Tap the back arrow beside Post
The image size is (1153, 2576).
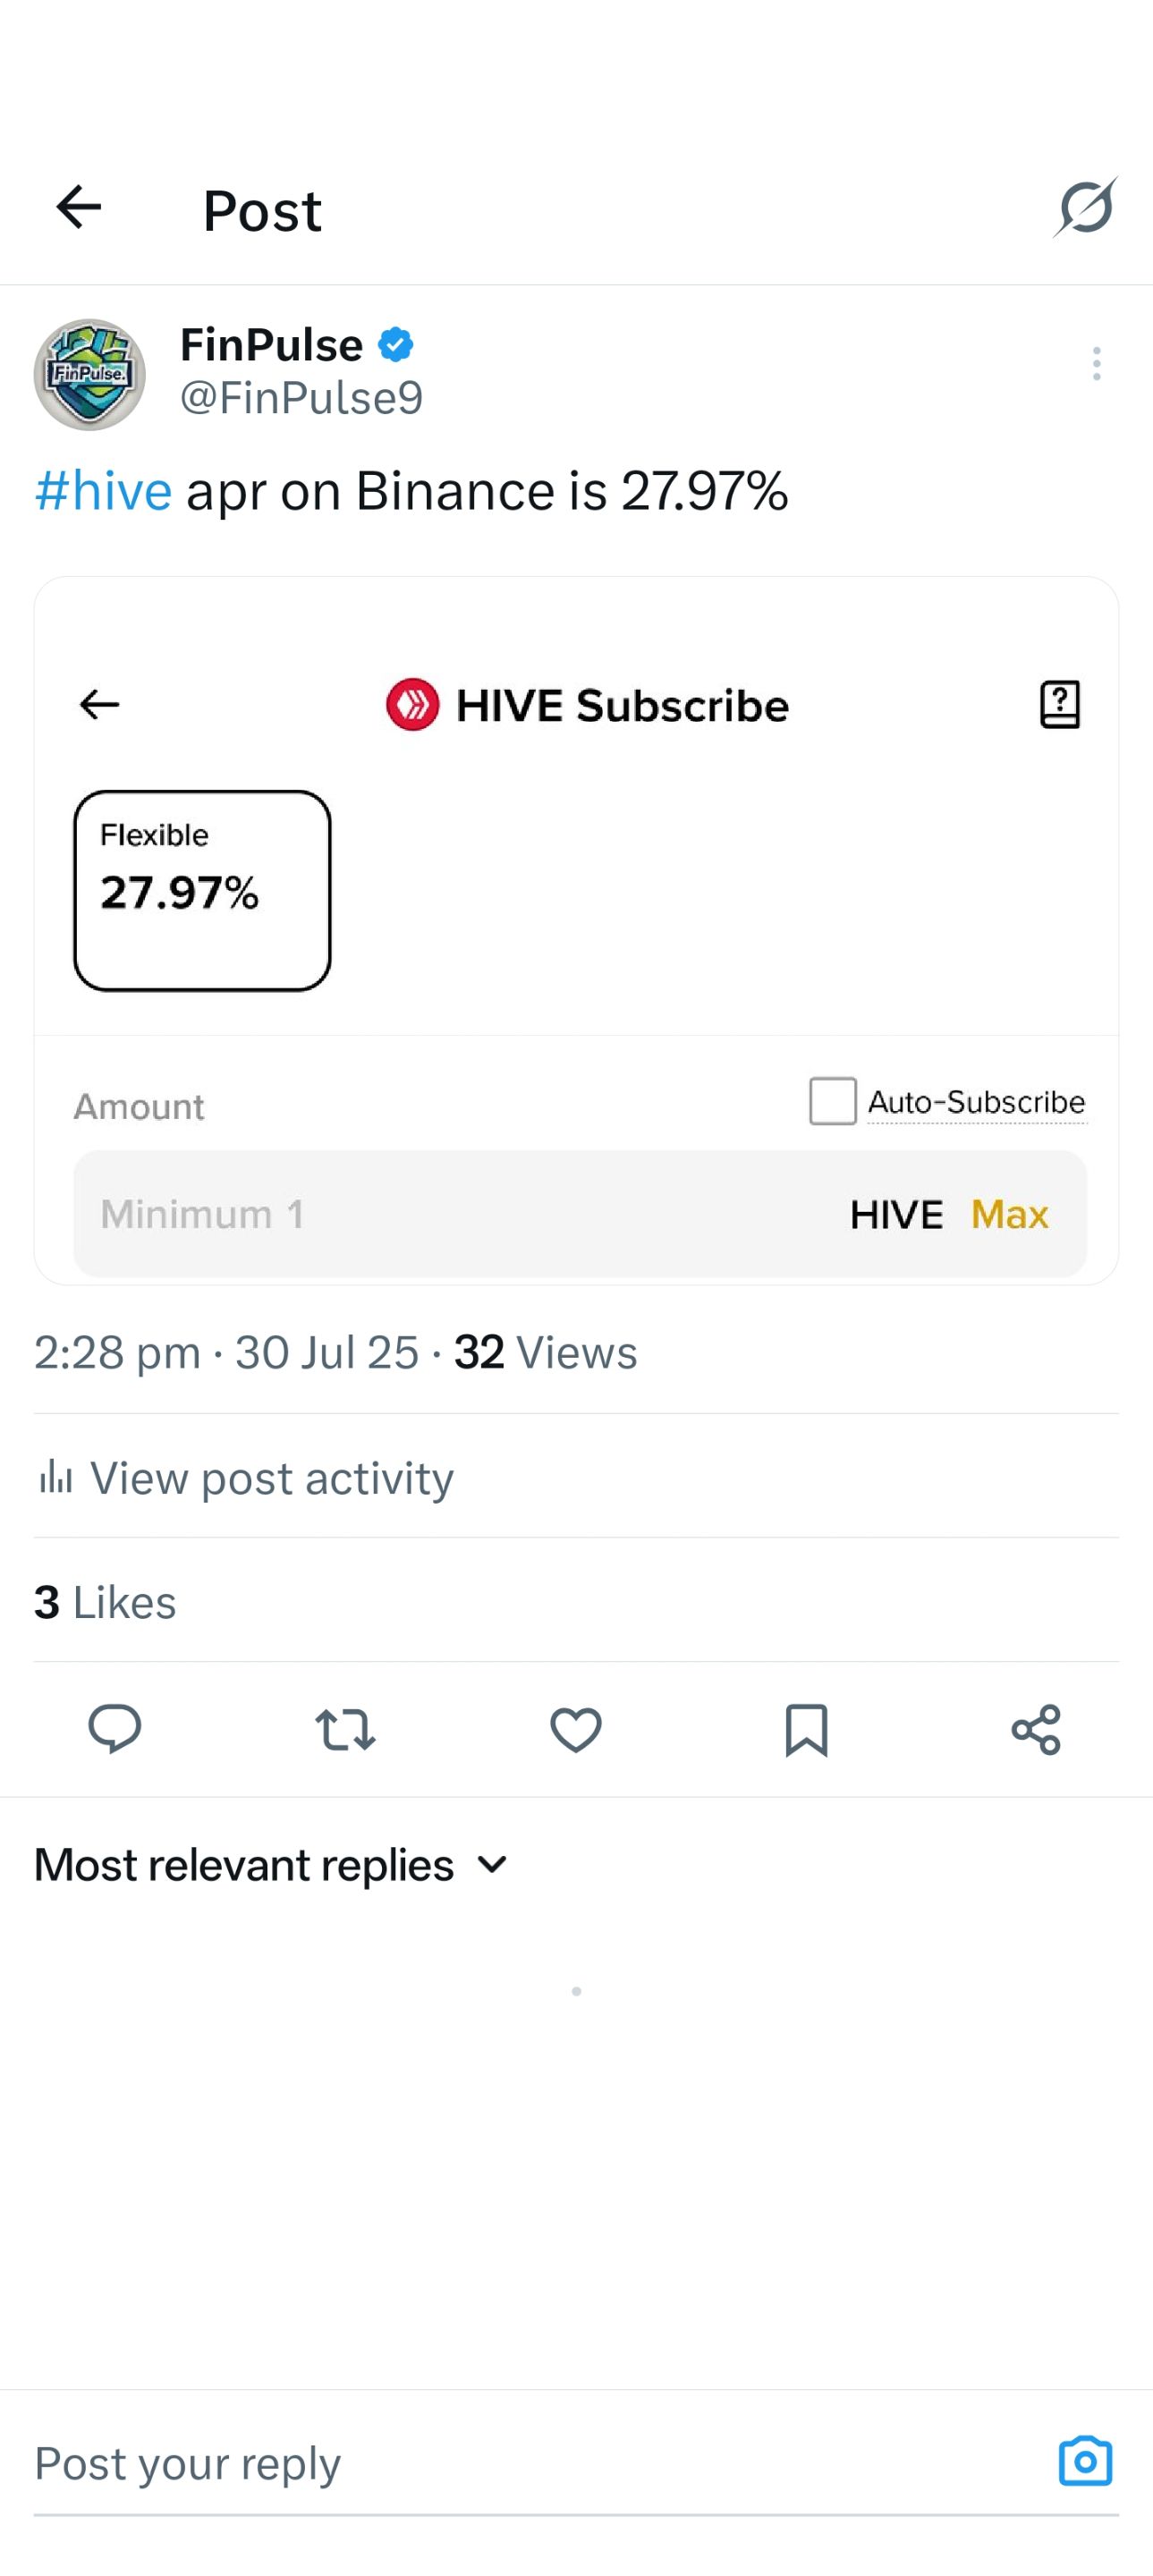79,208
